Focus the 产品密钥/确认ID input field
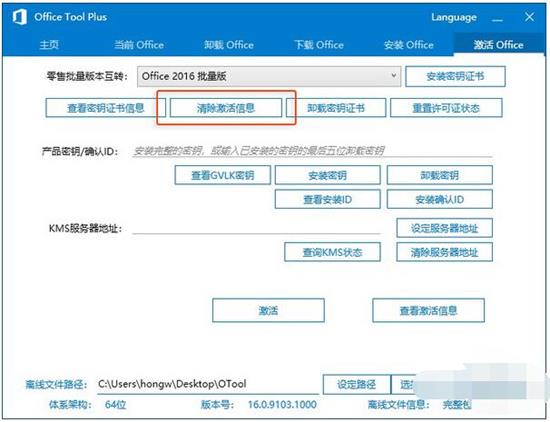The height and width of the screenshot is (422, 550). (312, 151)
